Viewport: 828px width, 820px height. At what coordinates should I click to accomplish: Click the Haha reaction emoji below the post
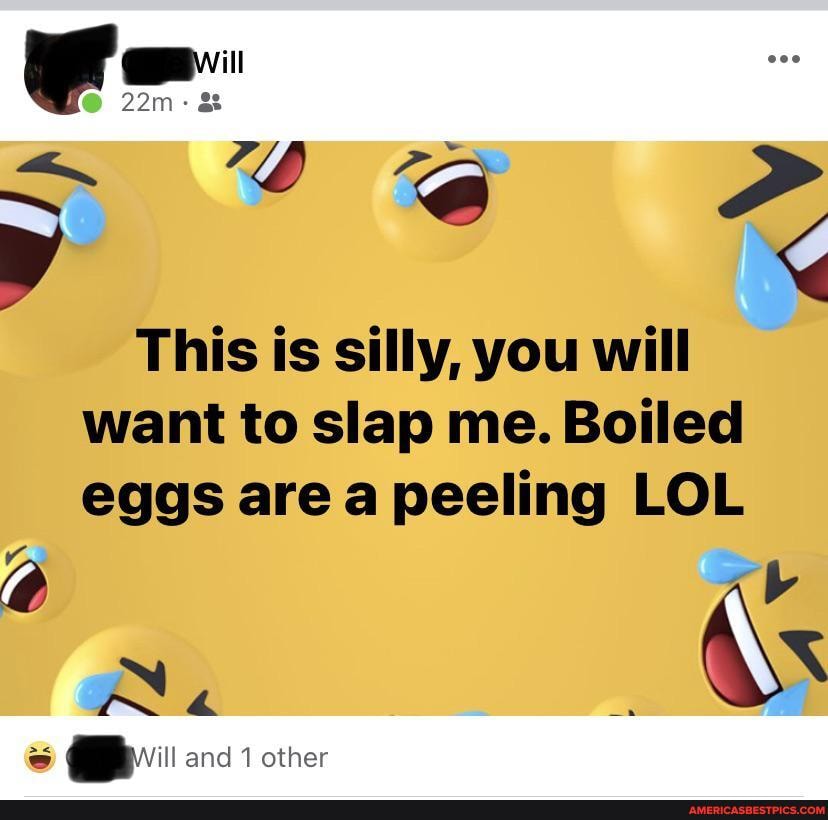pos(40,757)
